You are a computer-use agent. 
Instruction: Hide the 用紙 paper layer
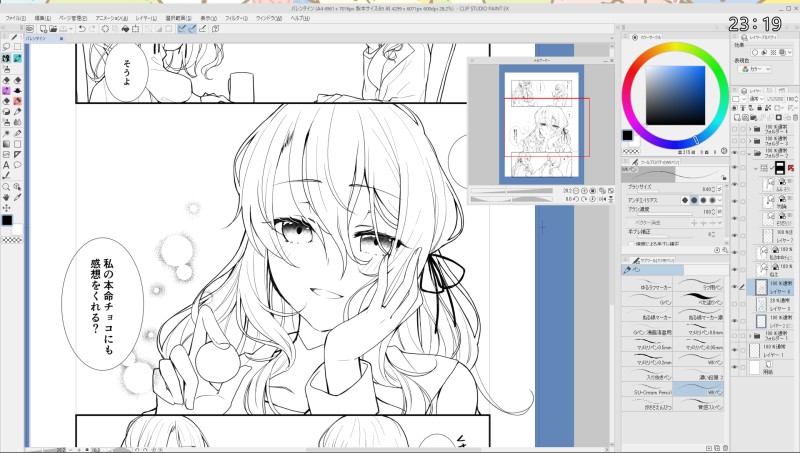[x=735, y=367]
